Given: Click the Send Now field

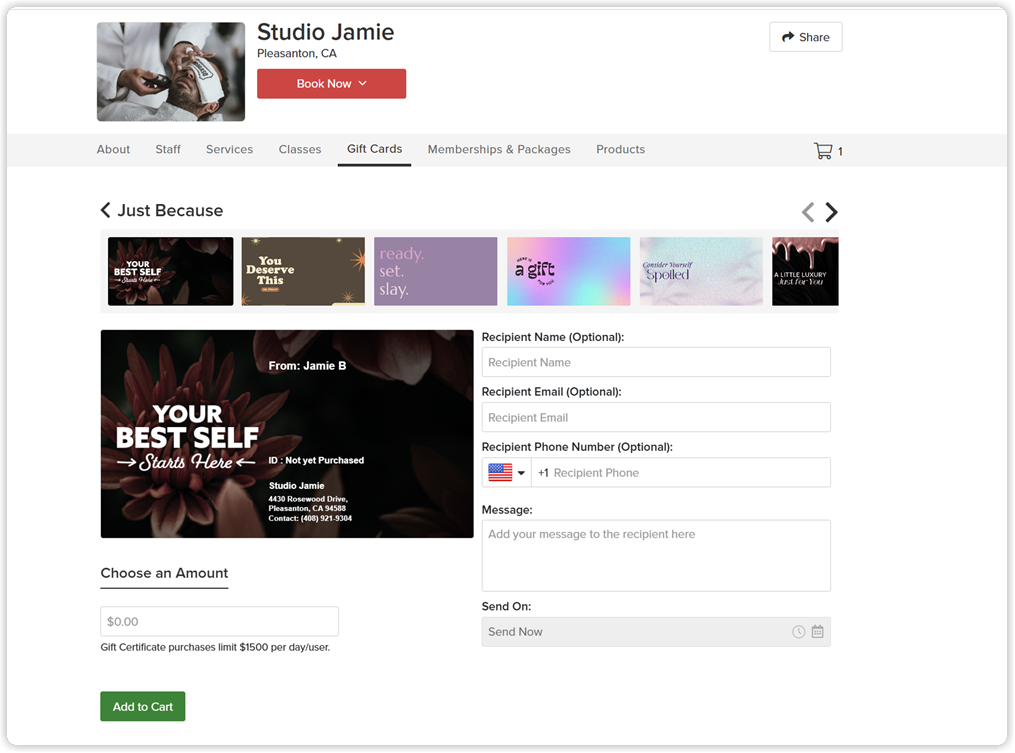Looking at the screenshot, I should click(656, 632).
